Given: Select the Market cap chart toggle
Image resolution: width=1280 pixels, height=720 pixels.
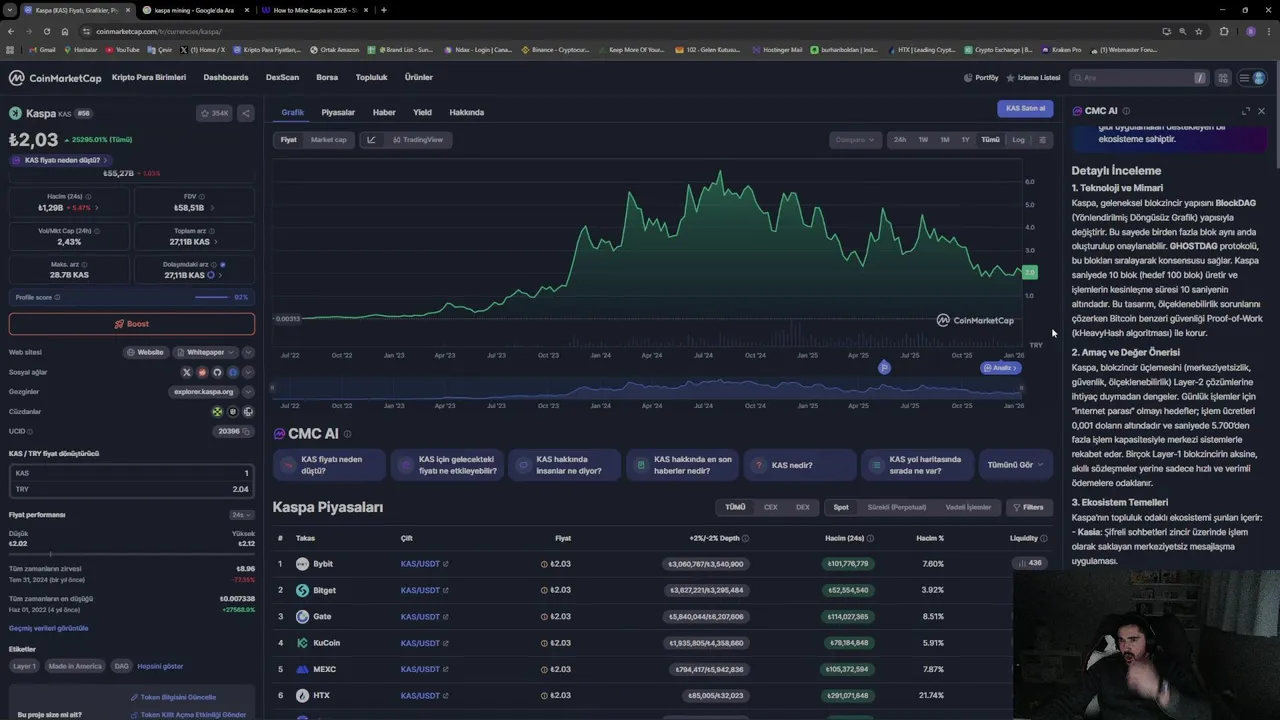Looking at the screenshot, I should tap(328, 140).
